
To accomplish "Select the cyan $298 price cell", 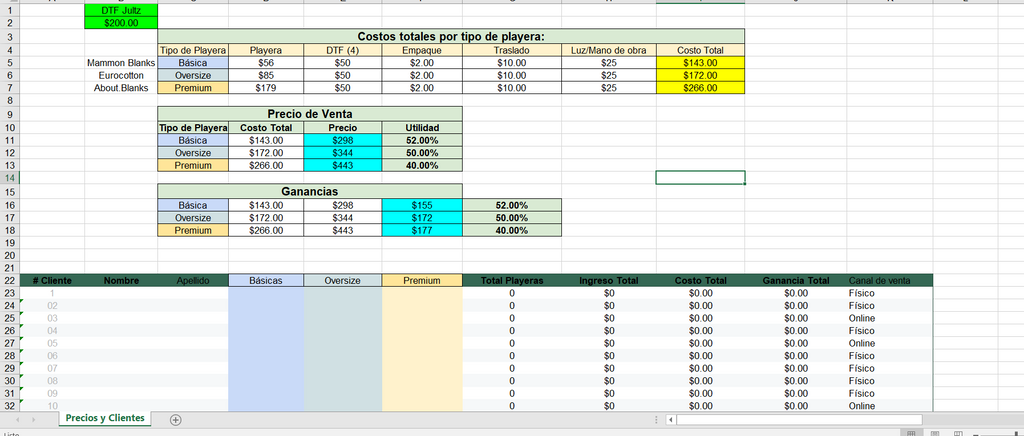I will (x=343, y=140).
